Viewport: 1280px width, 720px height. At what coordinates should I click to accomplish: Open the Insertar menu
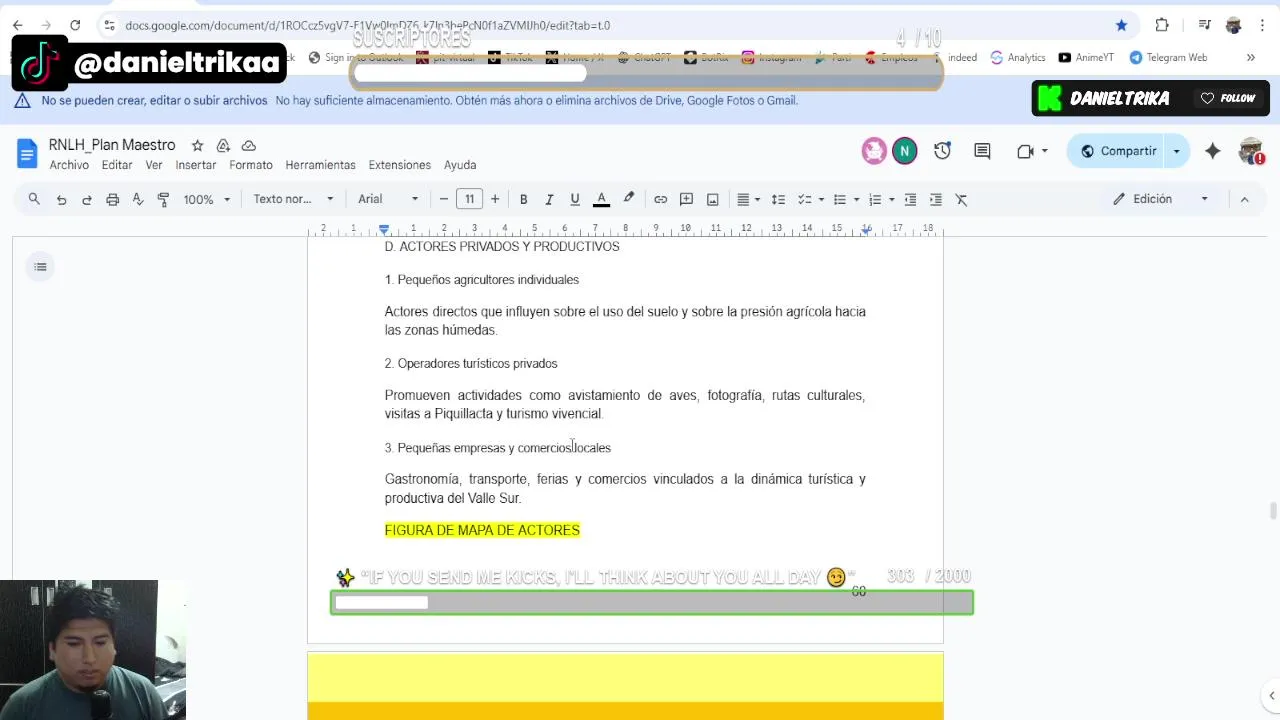[x=196, y=165]
